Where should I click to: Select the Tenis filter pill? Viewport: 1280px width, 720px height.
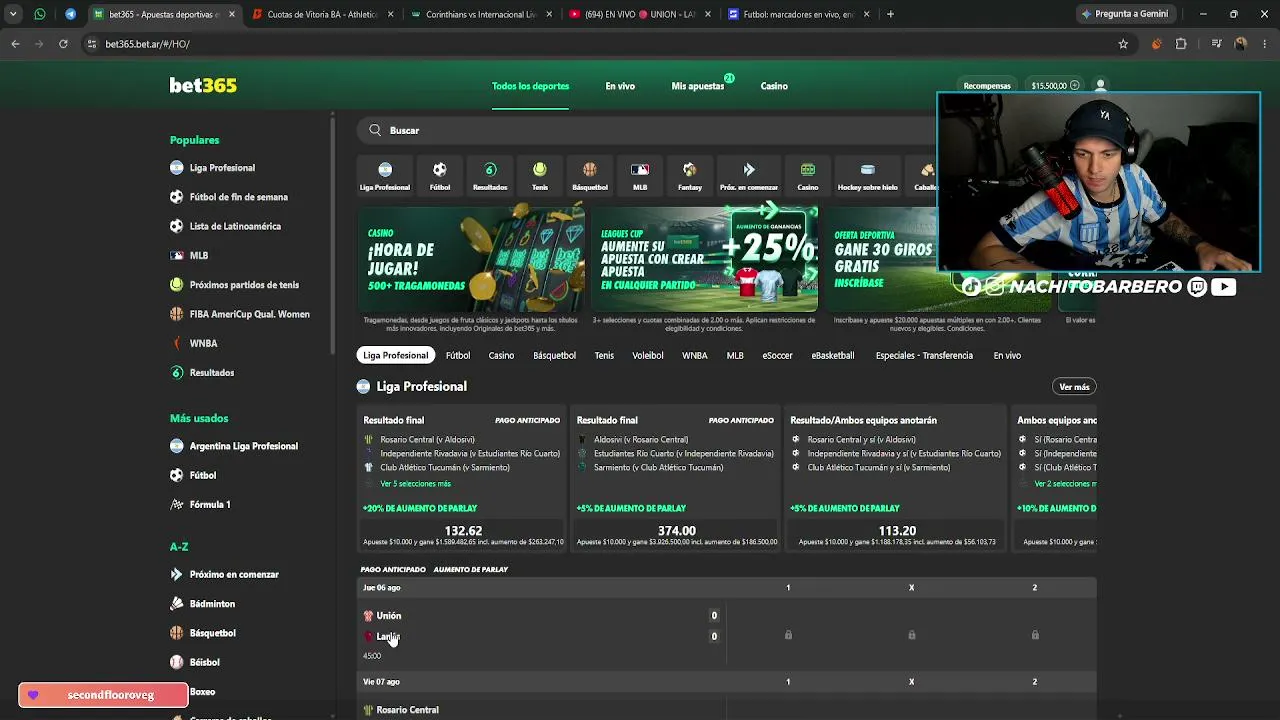[x=604, y=355]
